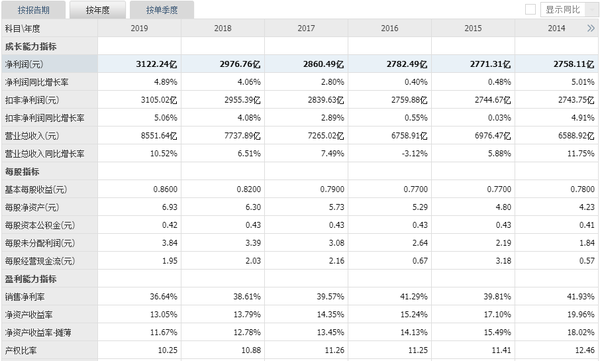The image size is (600, 361).
Task: Select the 净资产收益率-摊薄 row label
Action: coord(38,333)
